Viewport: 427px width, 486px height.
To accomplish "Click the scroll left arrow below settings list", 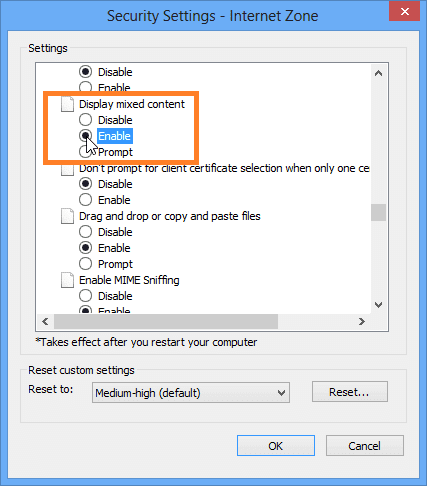I will coord(45,321).
